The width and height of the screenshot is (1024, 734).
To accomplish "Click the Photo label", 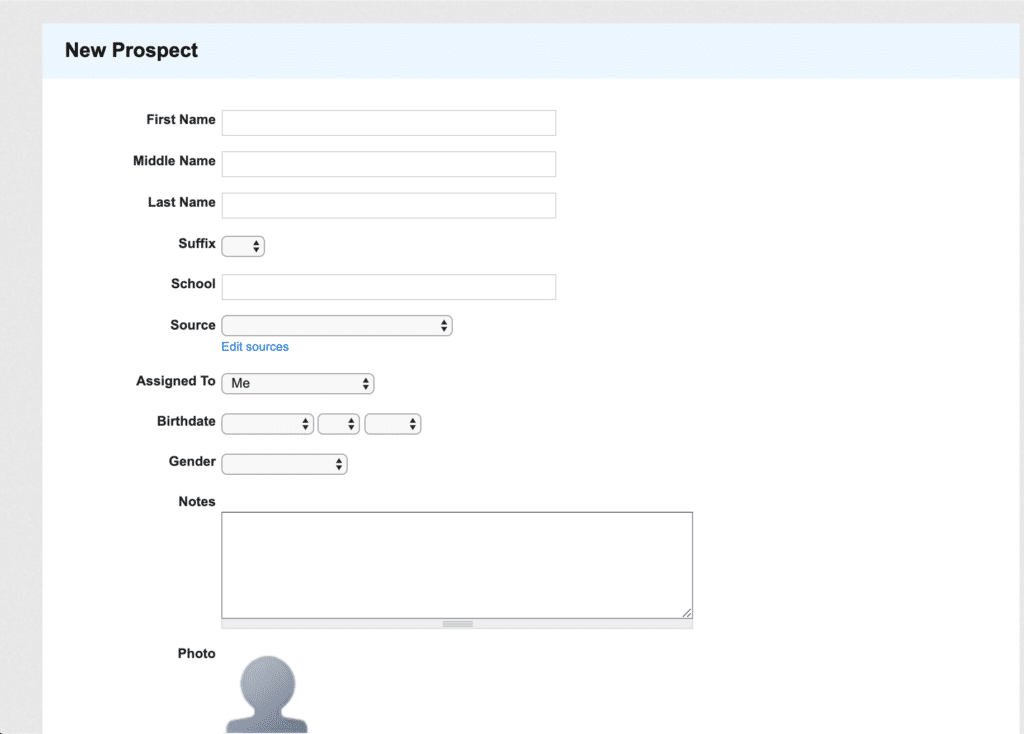I will click(197, 654).
